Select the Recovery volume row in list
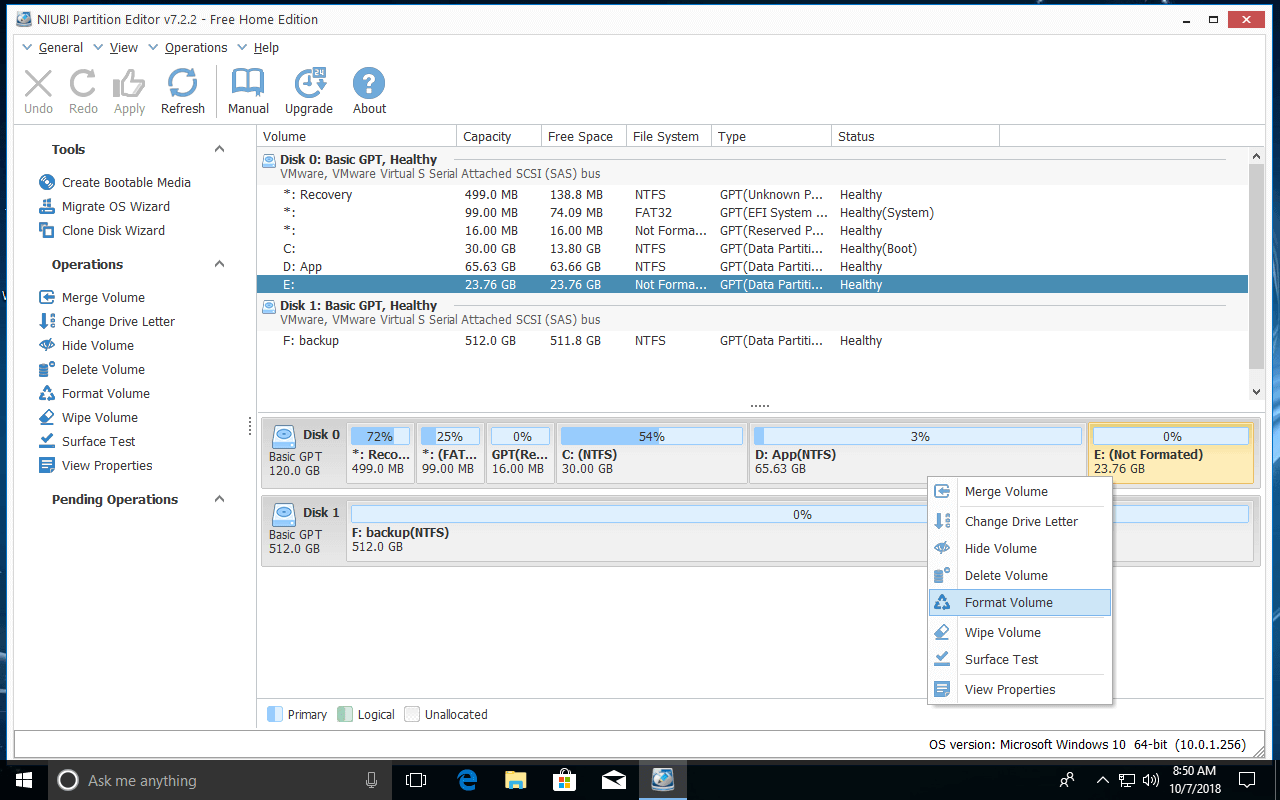 click(752, 195)
